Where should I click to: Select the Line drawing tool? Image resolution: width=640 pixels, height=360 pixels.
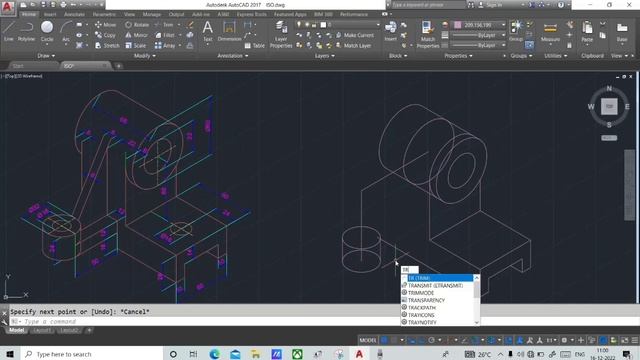click(x=9, y=31)
